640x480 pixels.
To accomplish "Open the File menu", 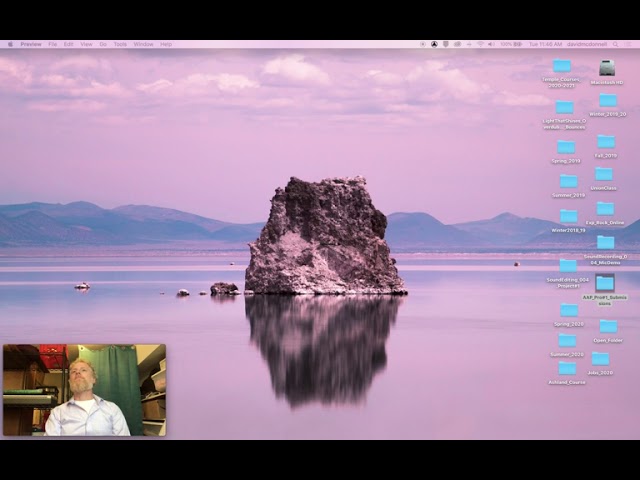I will click(53, 44).
